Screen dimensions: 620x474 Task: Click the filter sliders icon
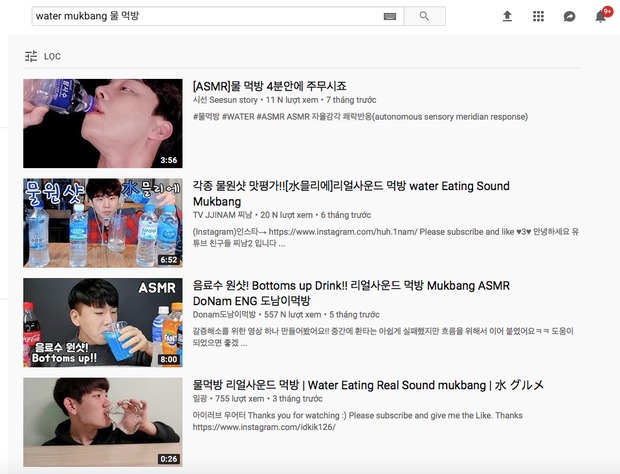tap(31, 57)
